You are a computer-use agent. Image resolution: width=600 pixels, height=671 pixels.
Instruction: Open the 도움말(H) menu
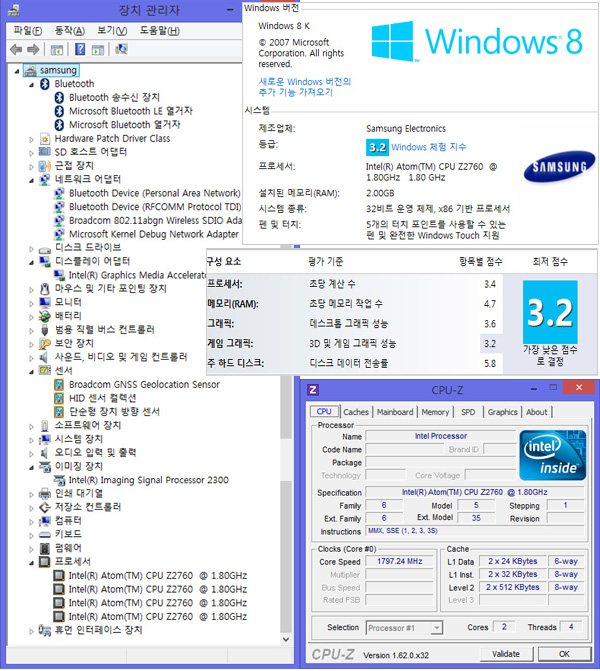(x=160, y=31)
